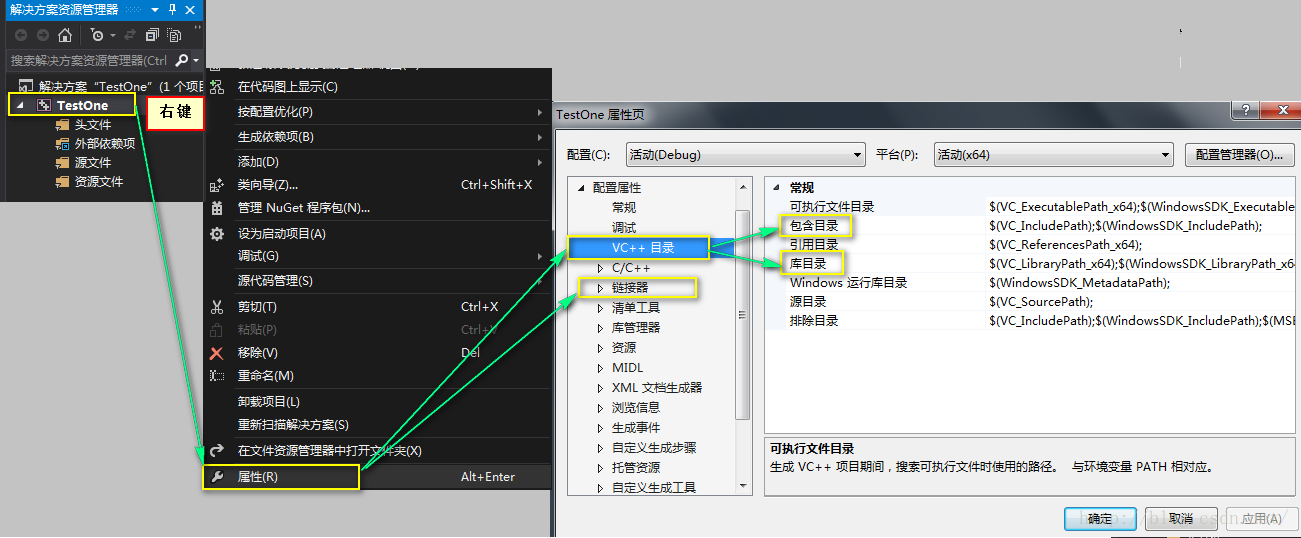This screenshot has height=538, width=1301.
Task: Choose 卸载项目(L) in context menu
Action: 378,402
